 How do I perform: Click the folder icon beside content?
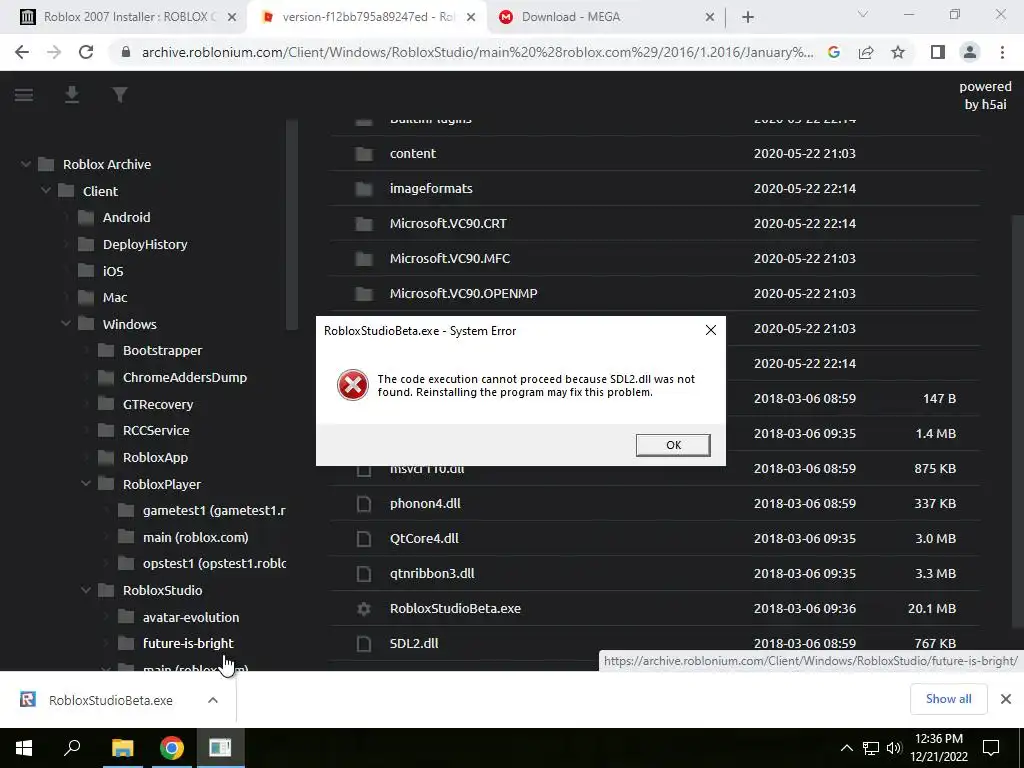tap(364, 153)
